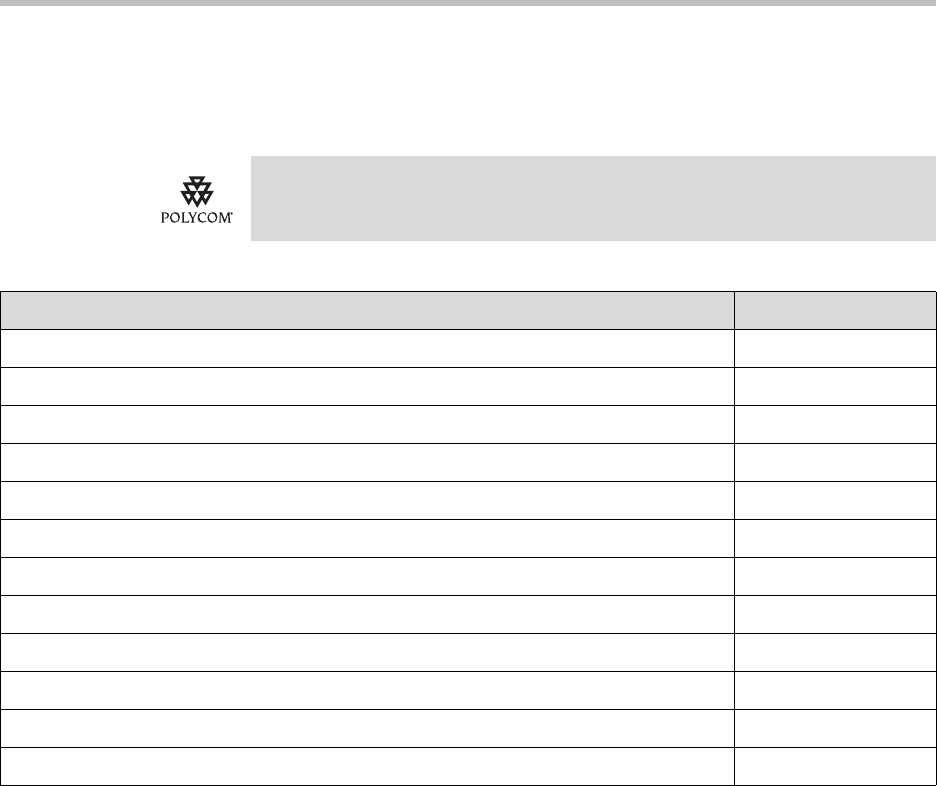Select the wide left header cell of the table
The image size is (937, 786).
[367, 310]
